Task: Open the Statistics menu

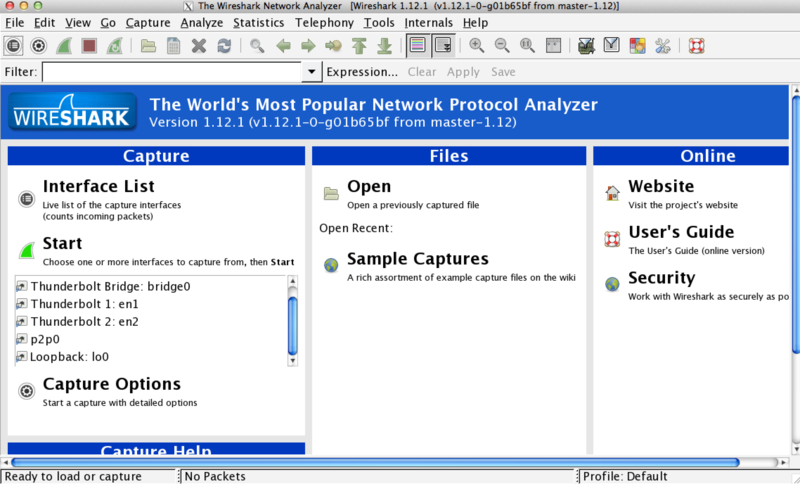Action: [259, 22]
